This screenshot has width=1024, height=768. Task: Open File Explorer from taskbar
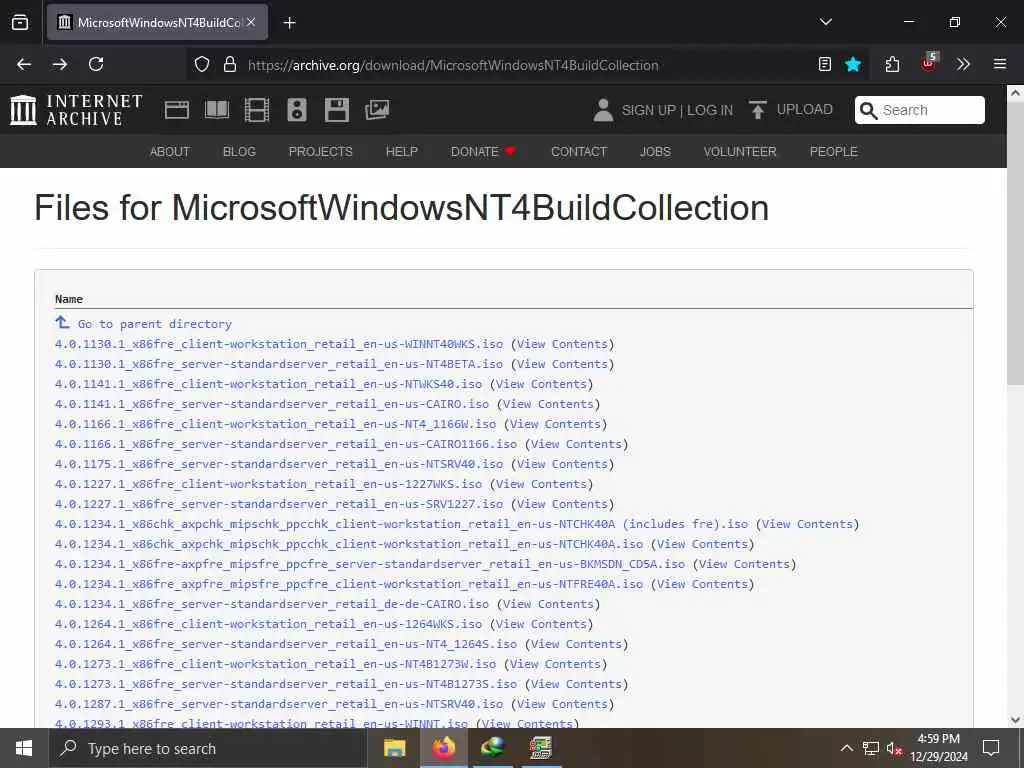394,748
